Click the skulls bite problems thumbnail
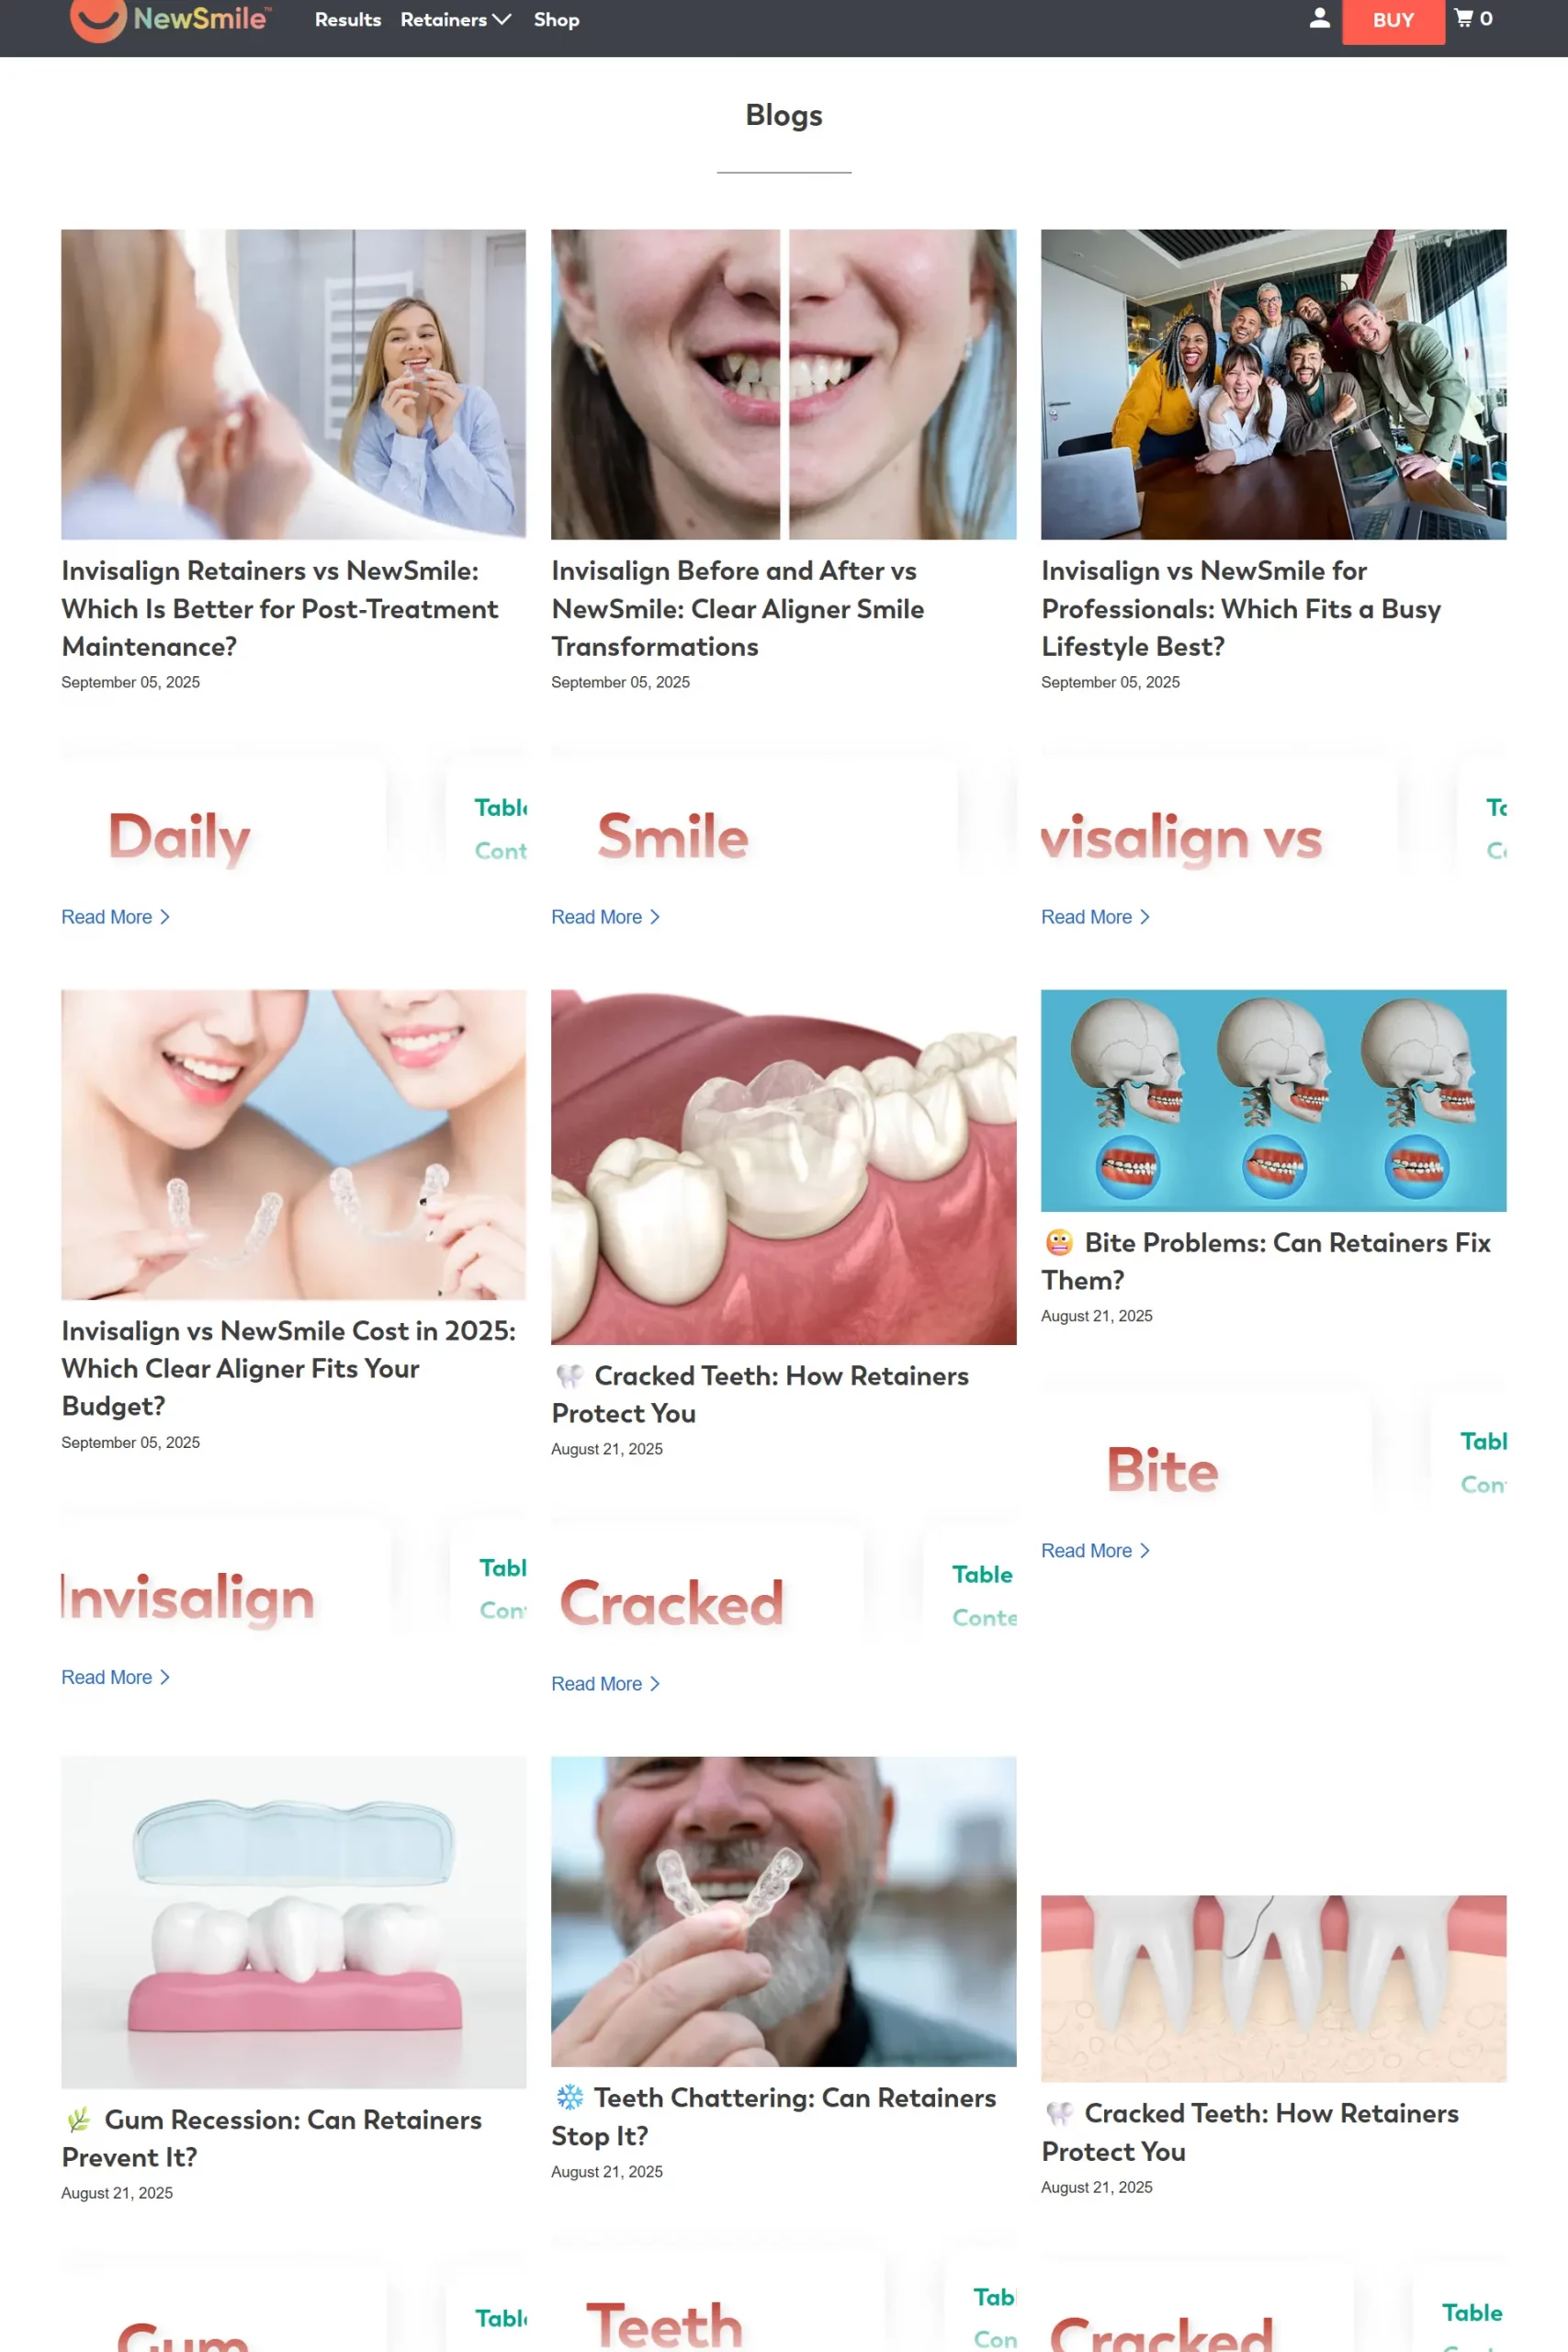1568x2352 pixels. [1273, 1100]
